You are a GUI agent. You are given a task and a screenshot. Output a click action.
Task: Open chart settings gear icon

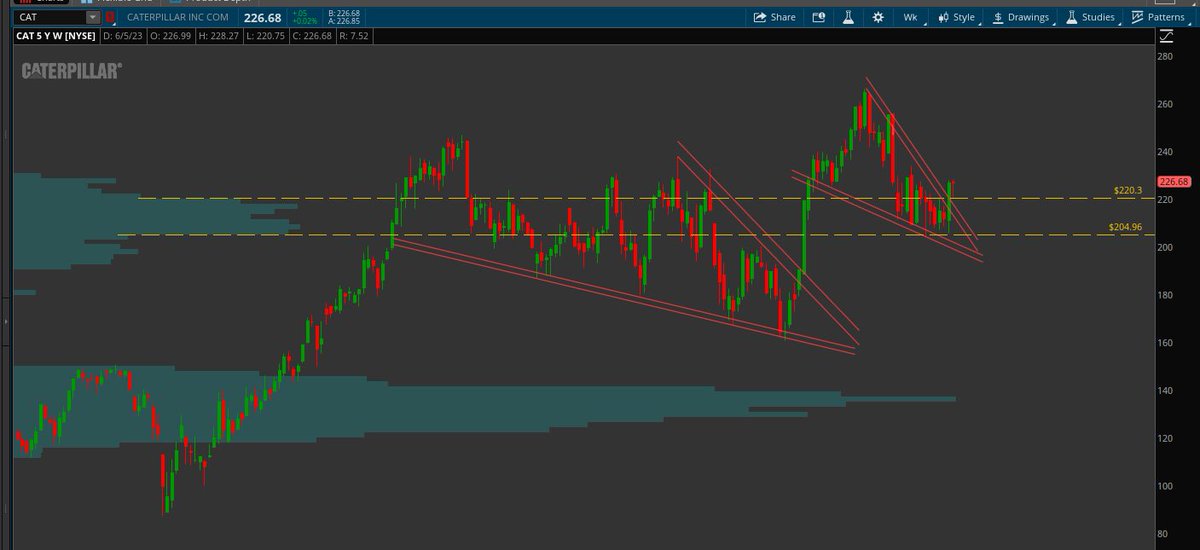[878, 17]
